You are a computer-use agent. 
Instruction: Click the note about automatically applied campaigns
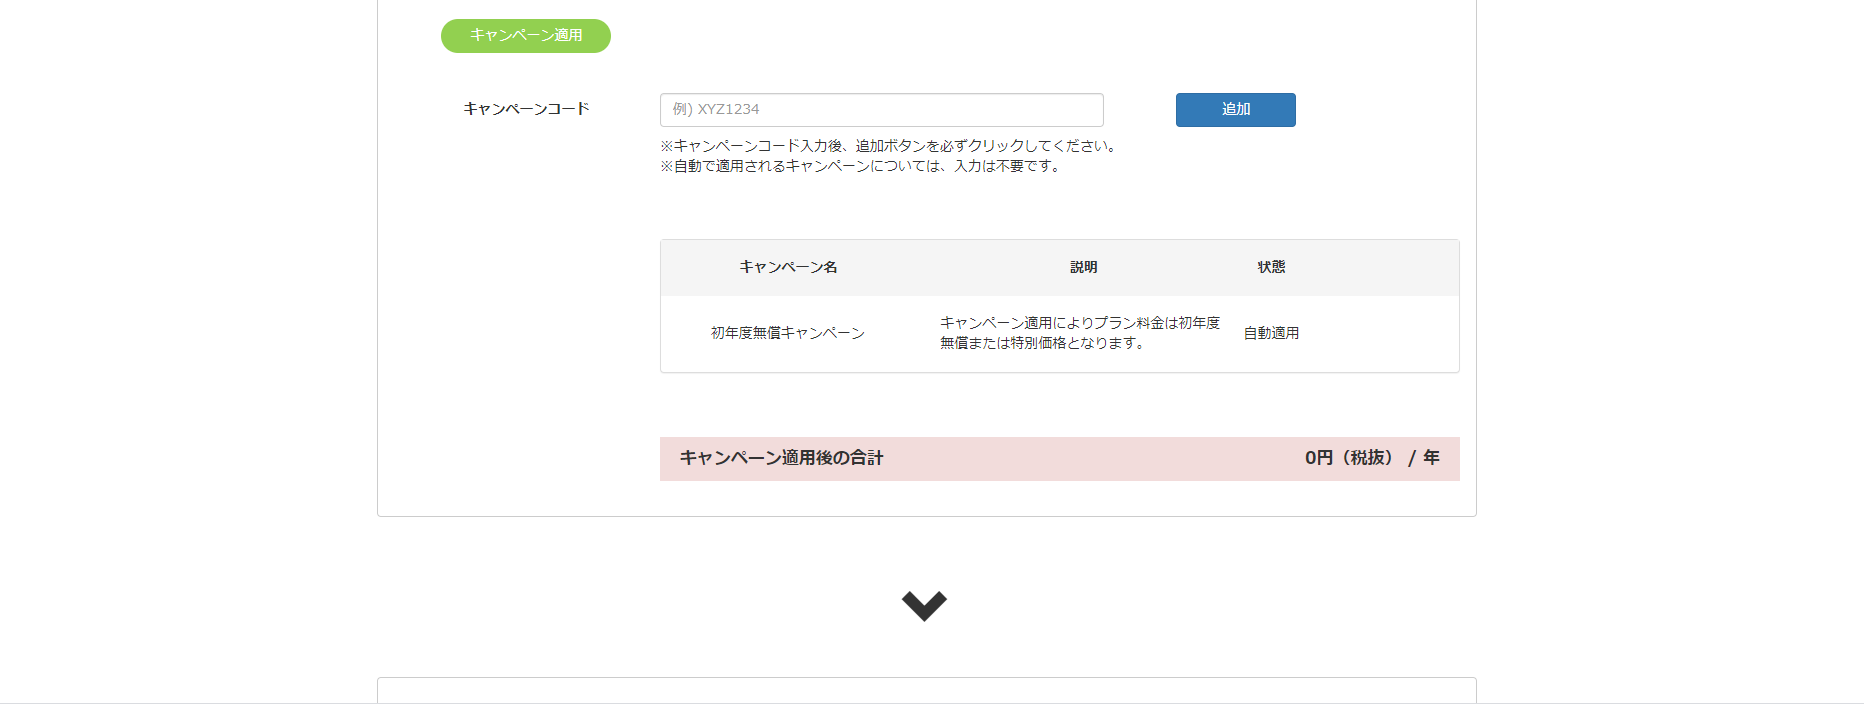click(x=860, y=166)
